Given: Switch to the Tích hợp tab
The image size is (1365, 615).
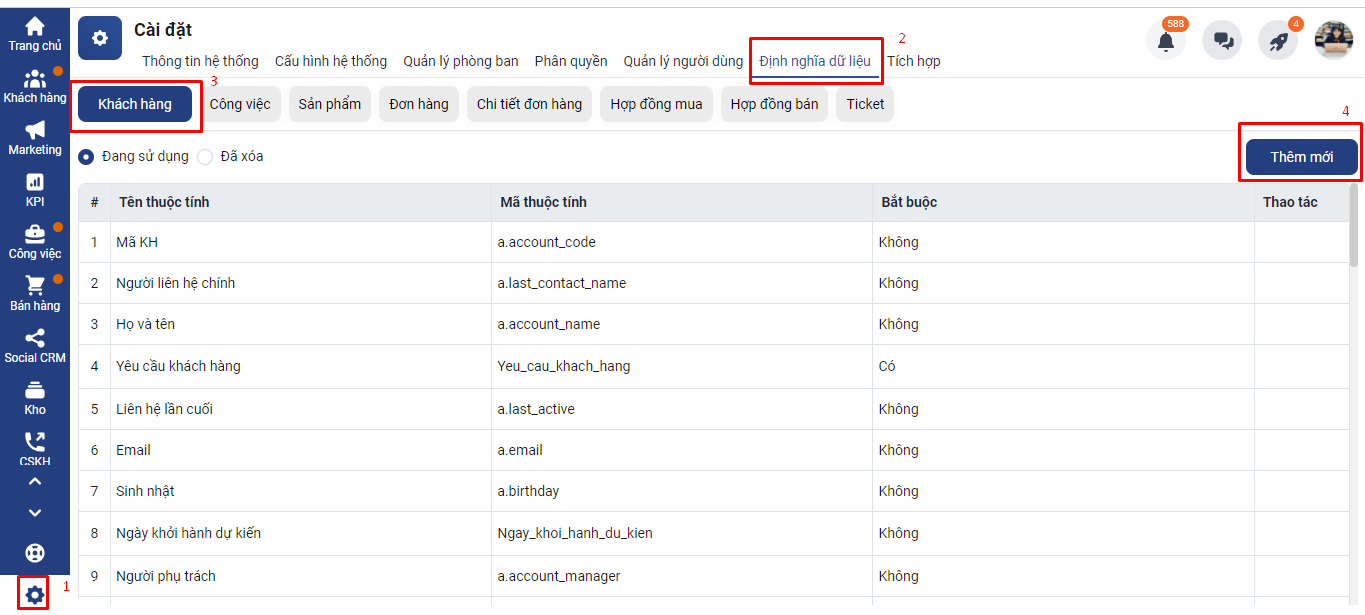Looking at the screenshot, I should (913, 61).
